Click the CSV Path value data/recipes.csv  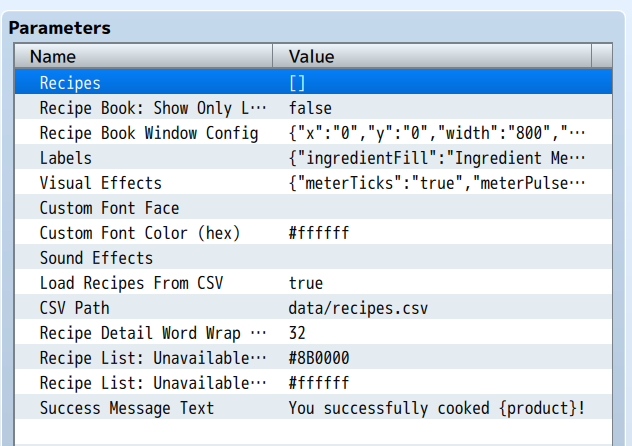point(358,308)
